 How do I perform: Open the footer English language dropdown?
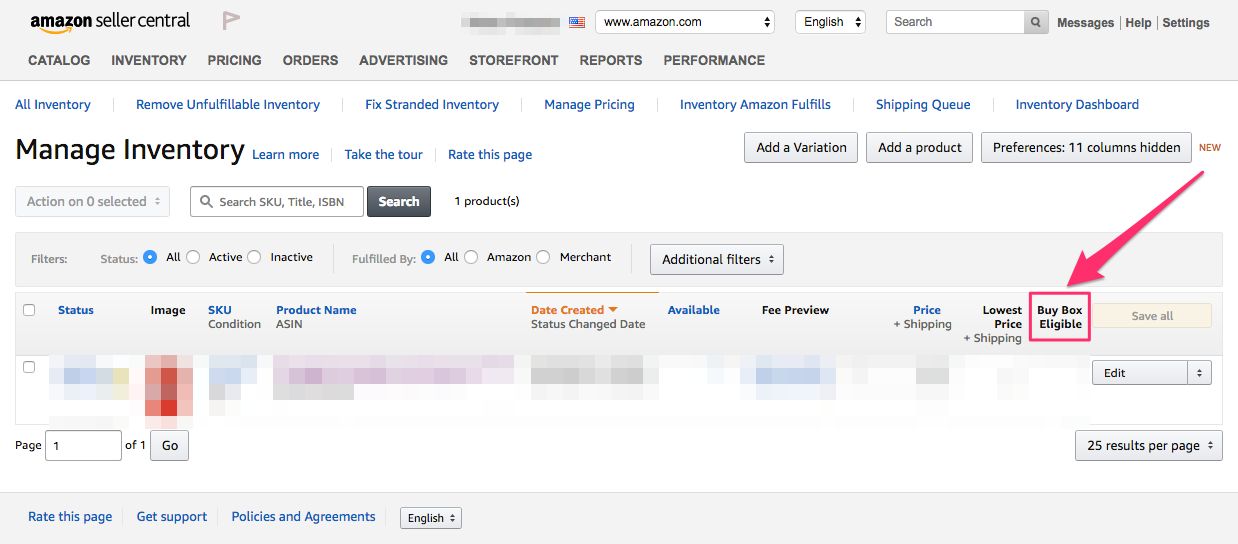431,518
